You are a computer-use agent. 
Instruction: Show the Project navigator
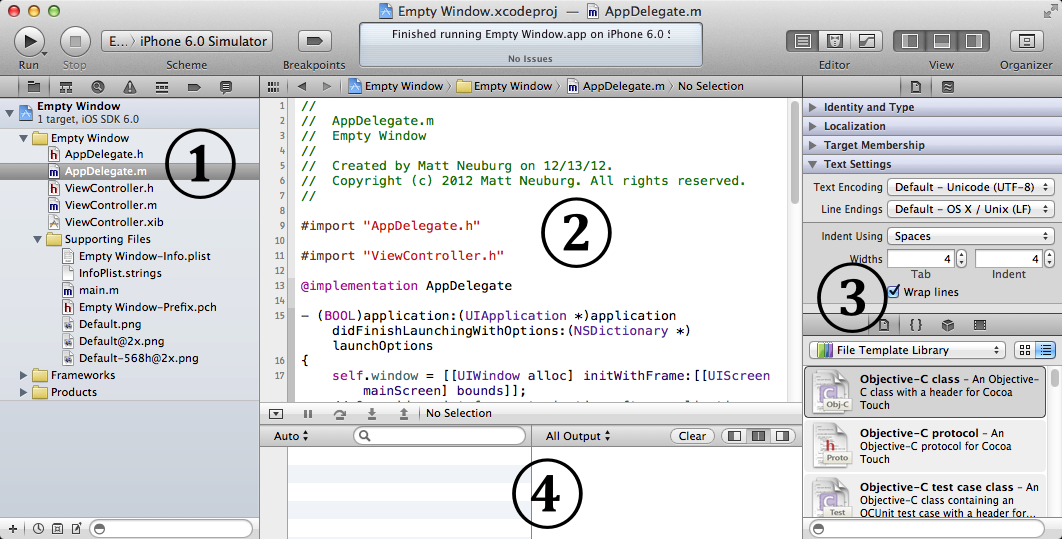point(33,87)
